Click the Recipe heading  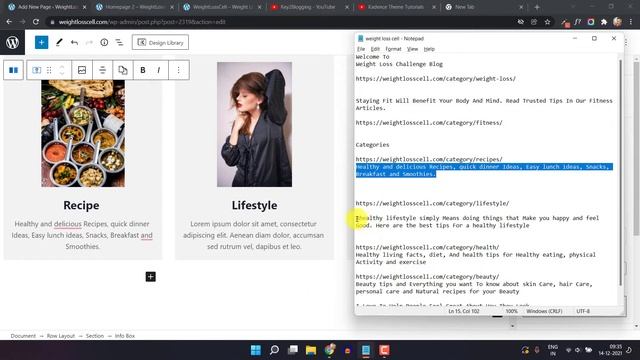(x=81, y=205)
